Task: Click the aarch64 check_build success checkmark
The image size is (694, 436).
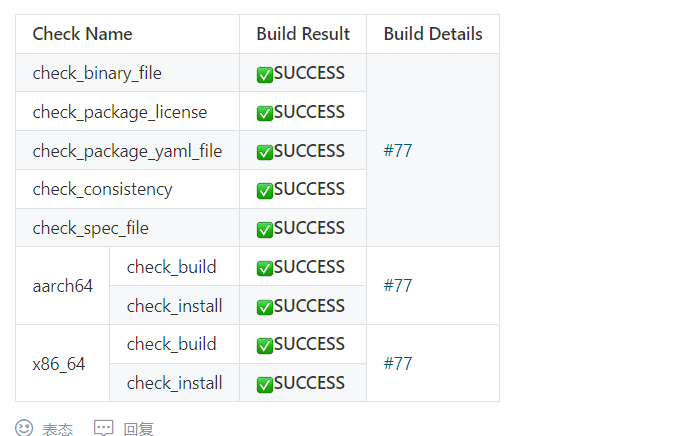Action: pyautogui.click(x=265, y=268)
